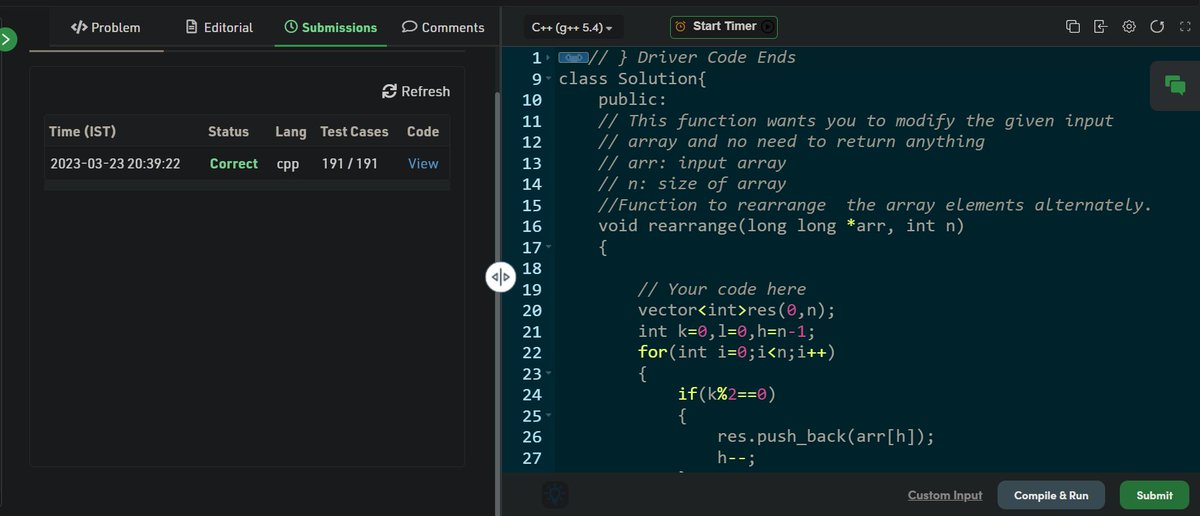This screenshot has height=516, width=1200.
Task: Click the '// Your code here' comment
Action: pyautogui.click(x=722, y=289)
